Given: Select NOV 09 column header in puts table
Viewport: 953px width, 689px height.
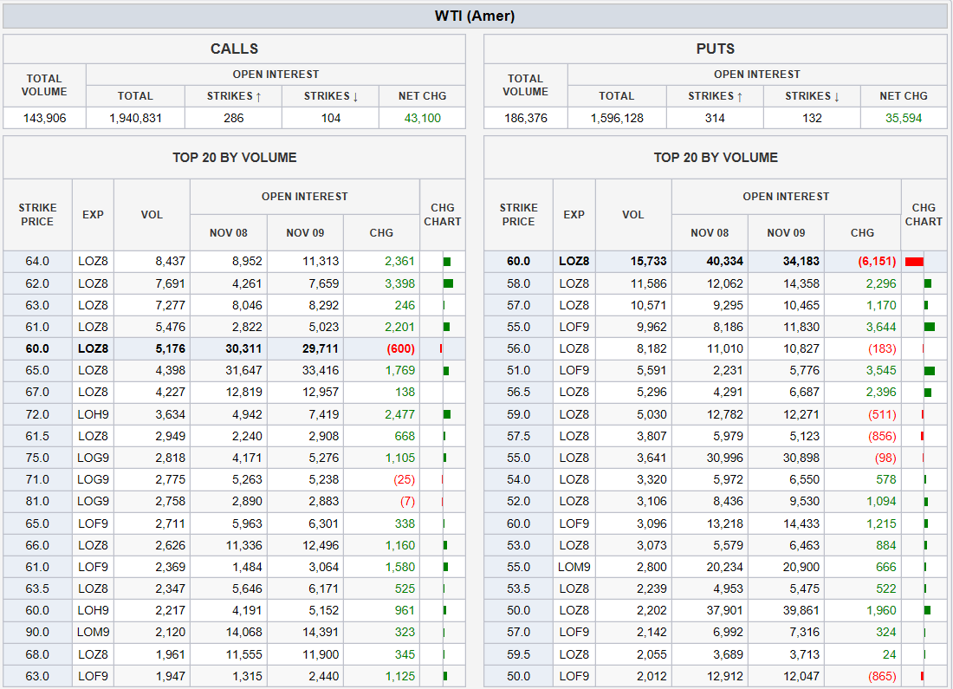Looking at the screenshot, I should tap(786, 232).
